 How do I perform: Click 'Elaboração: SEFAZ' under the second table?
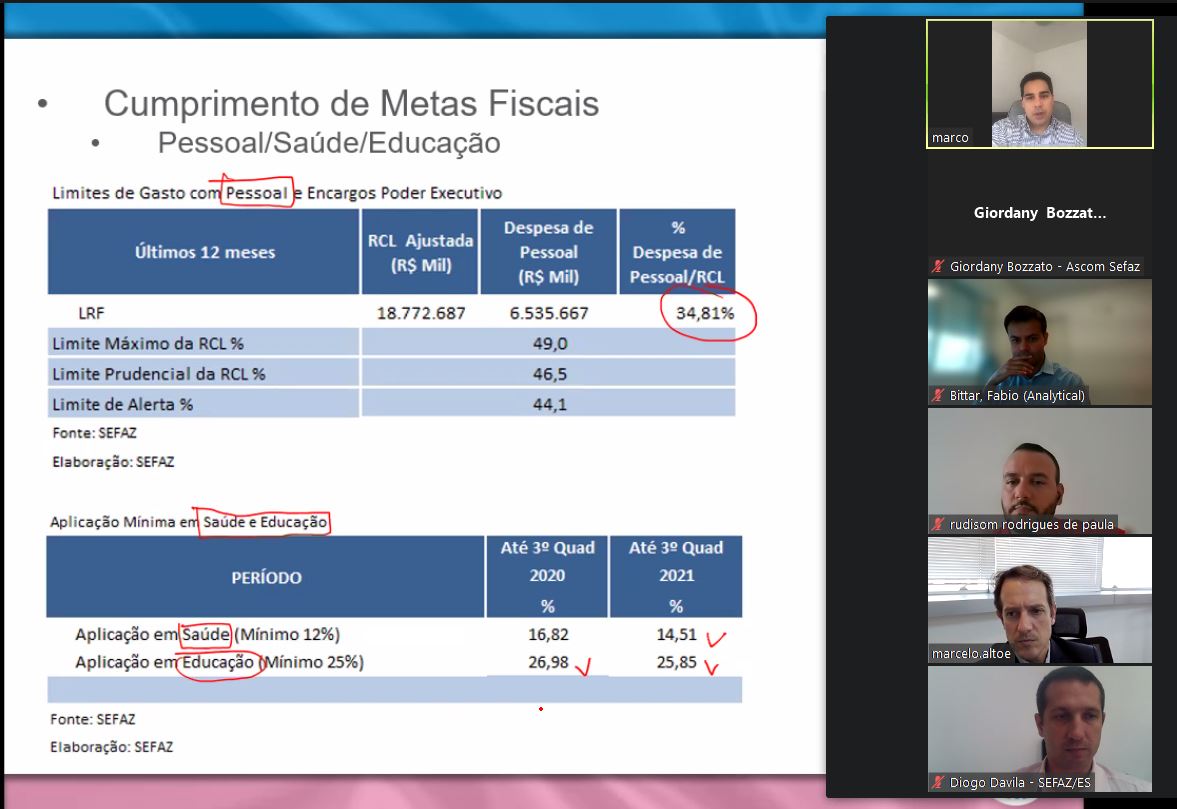click(112, 747)
